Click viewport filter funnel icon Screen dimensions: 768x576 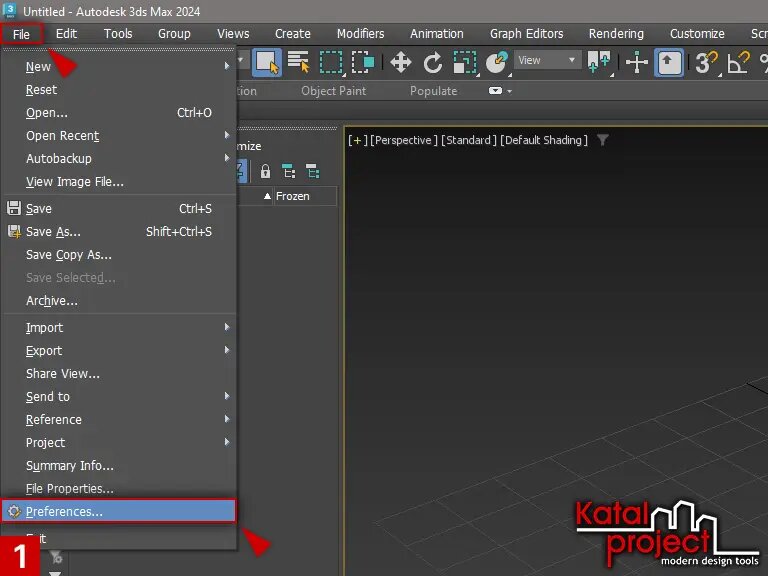[602, 140]
